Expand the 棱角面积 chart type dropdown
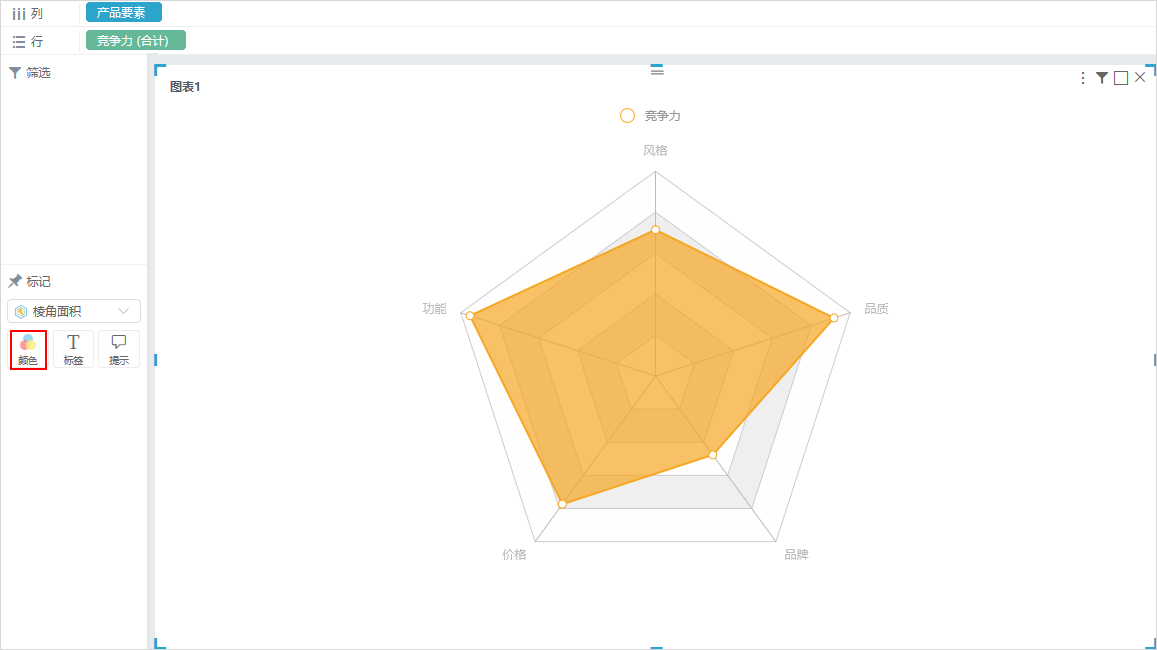This screenshot has width=1157, height=650. pos(74,311)
